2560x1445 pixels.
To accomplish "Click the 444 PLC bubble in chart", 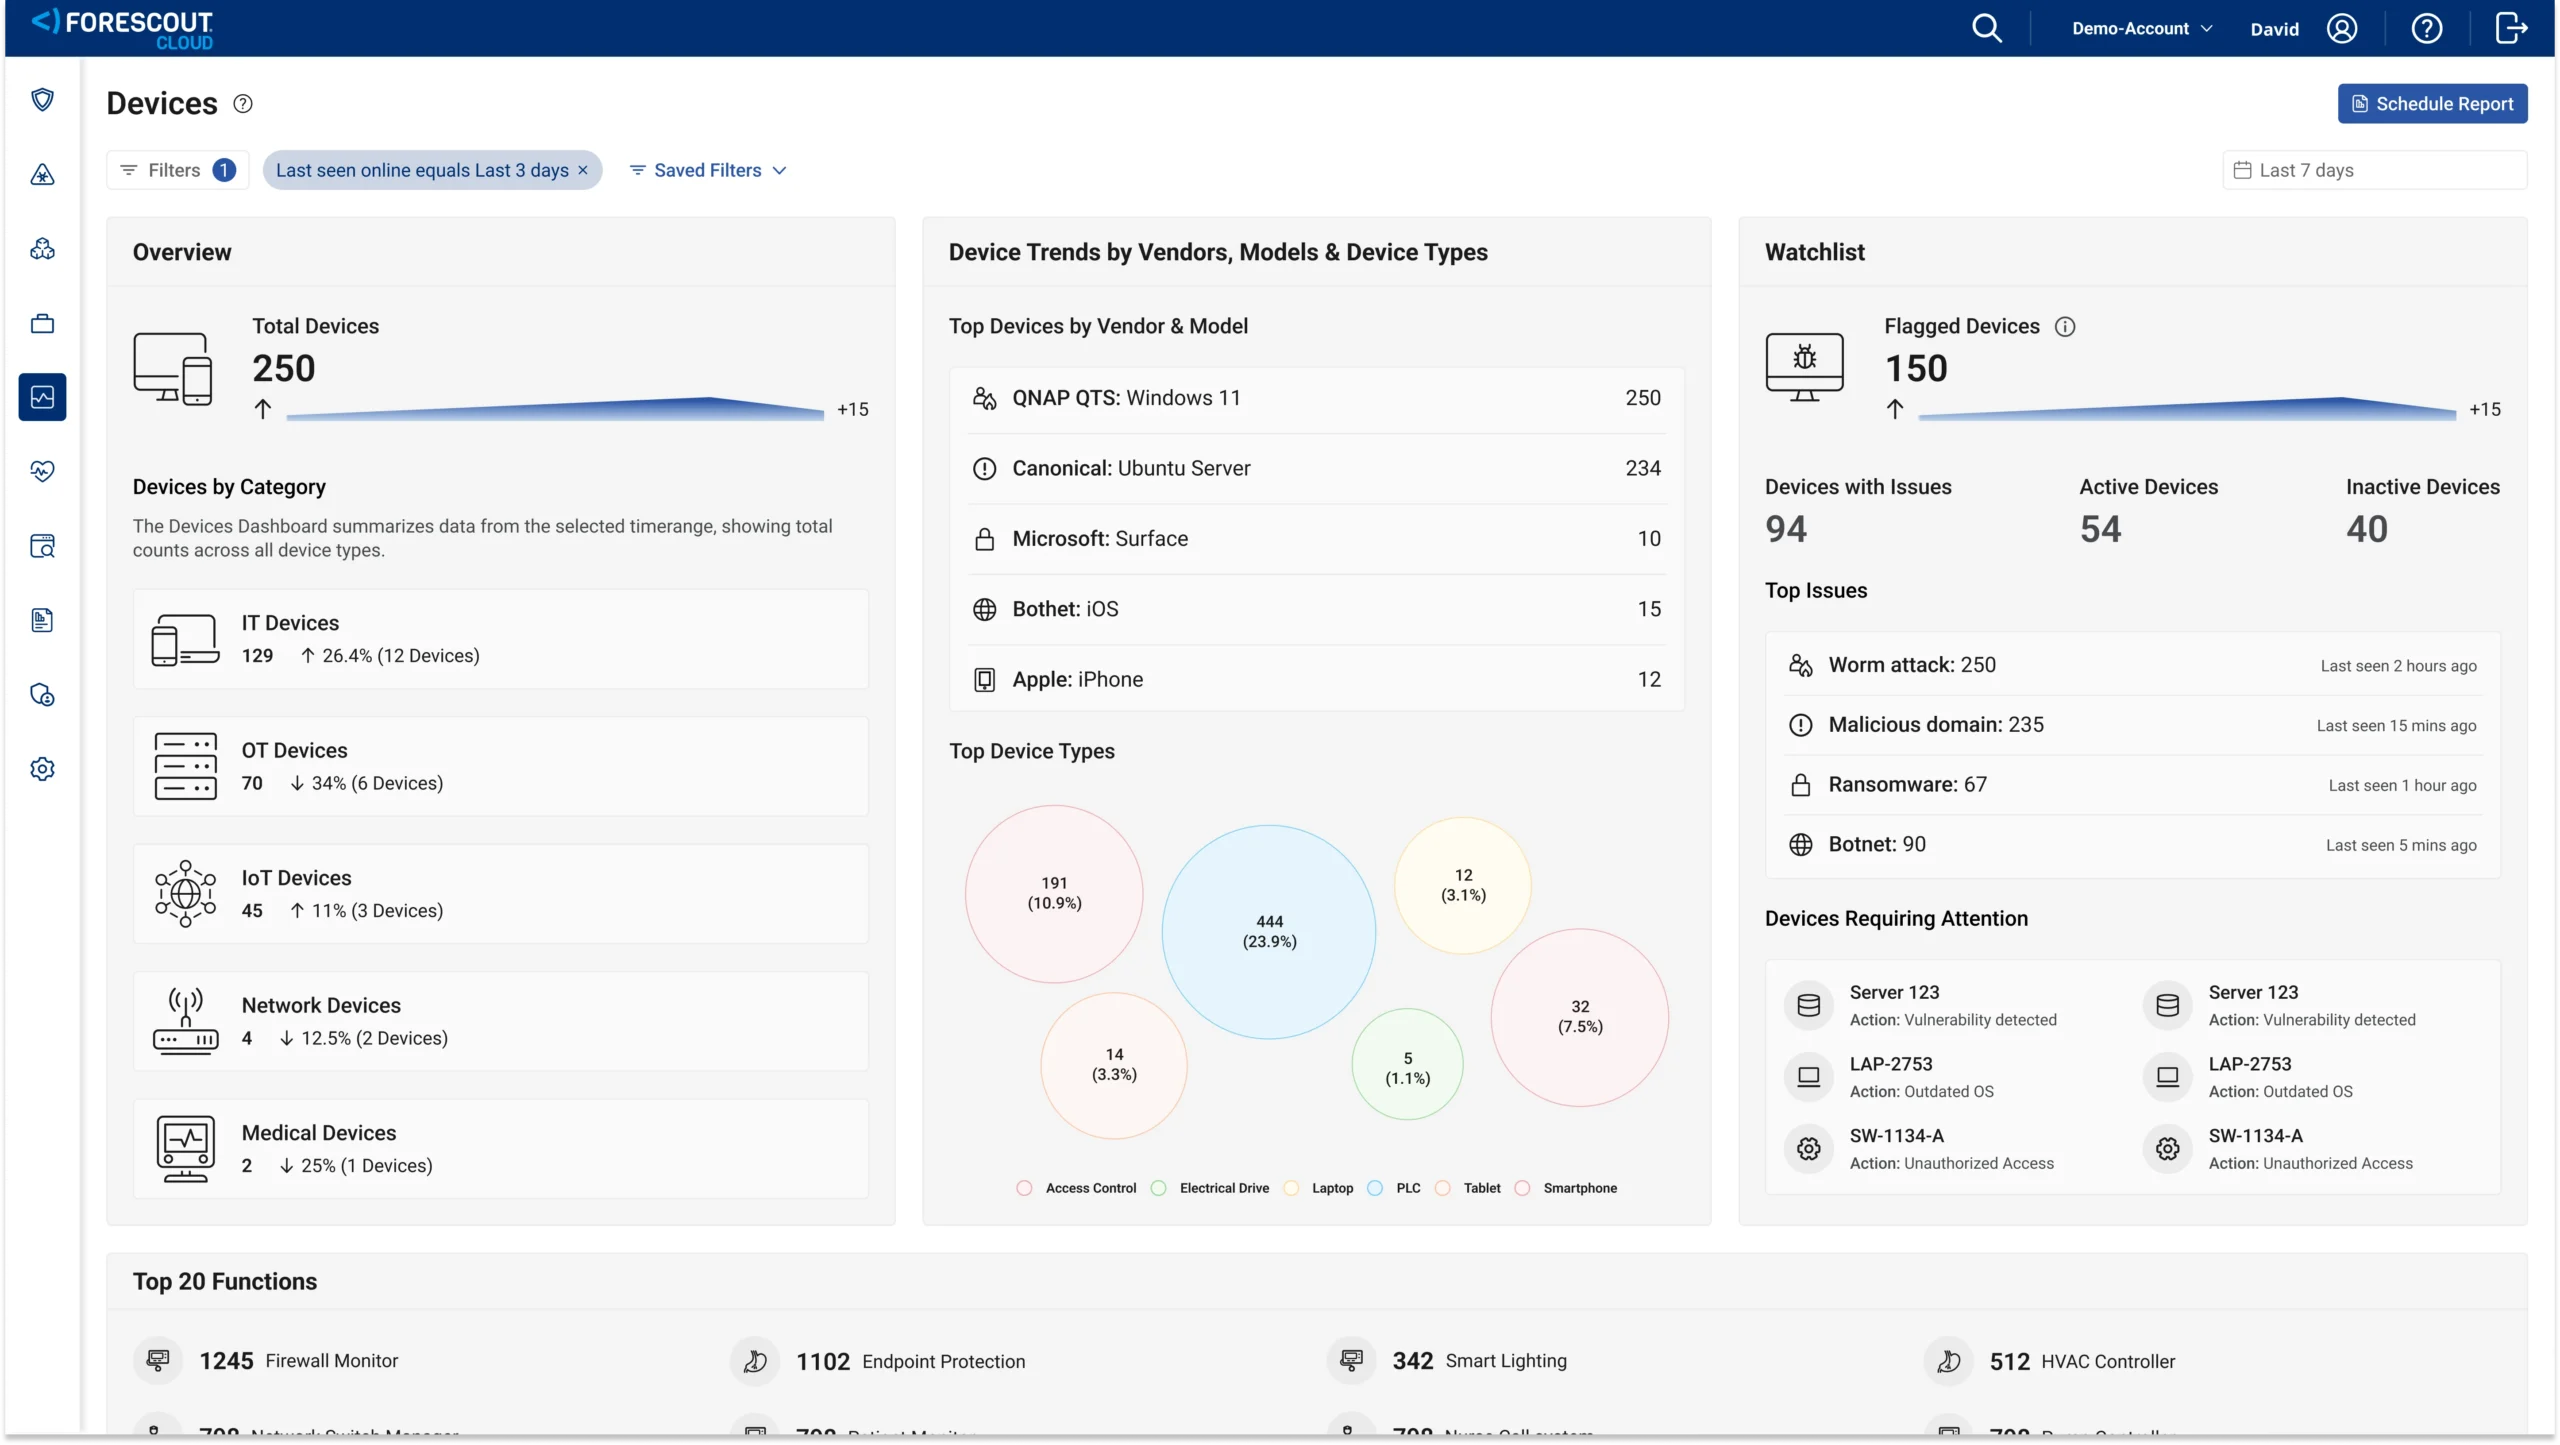I will [x=1269, y=931].
